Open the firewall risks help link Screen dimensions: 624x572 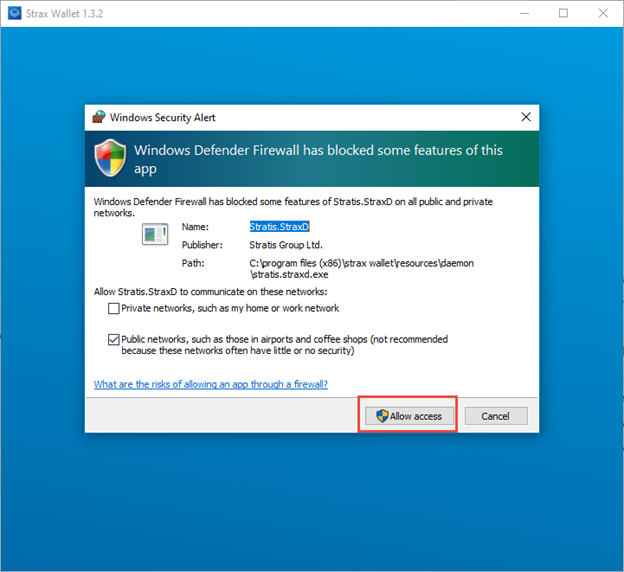coord(211,384)
